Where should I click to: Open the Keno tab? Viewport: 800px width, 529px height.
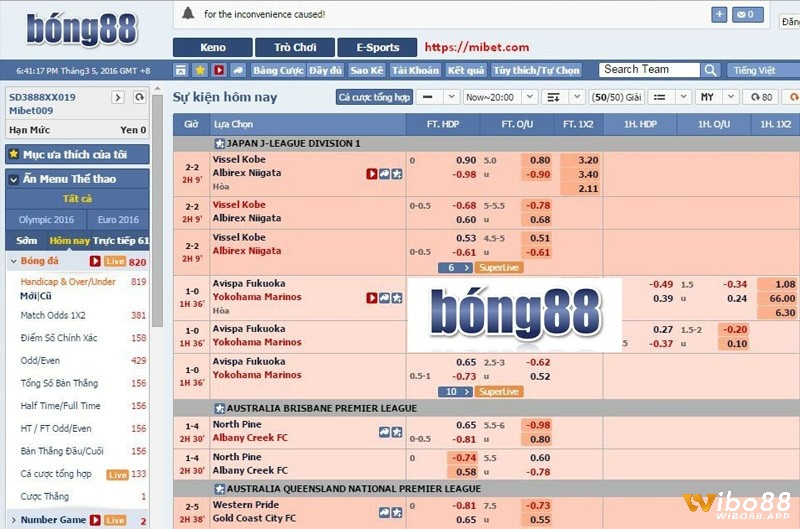[x=213, y=47]
